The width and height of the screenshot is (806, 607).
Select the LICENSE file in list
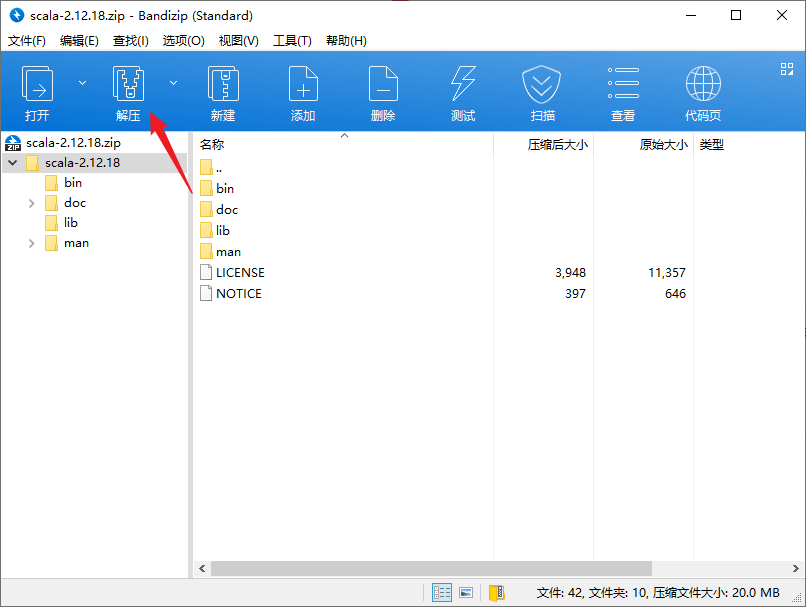pyautogui.click(x=240, y=272)
